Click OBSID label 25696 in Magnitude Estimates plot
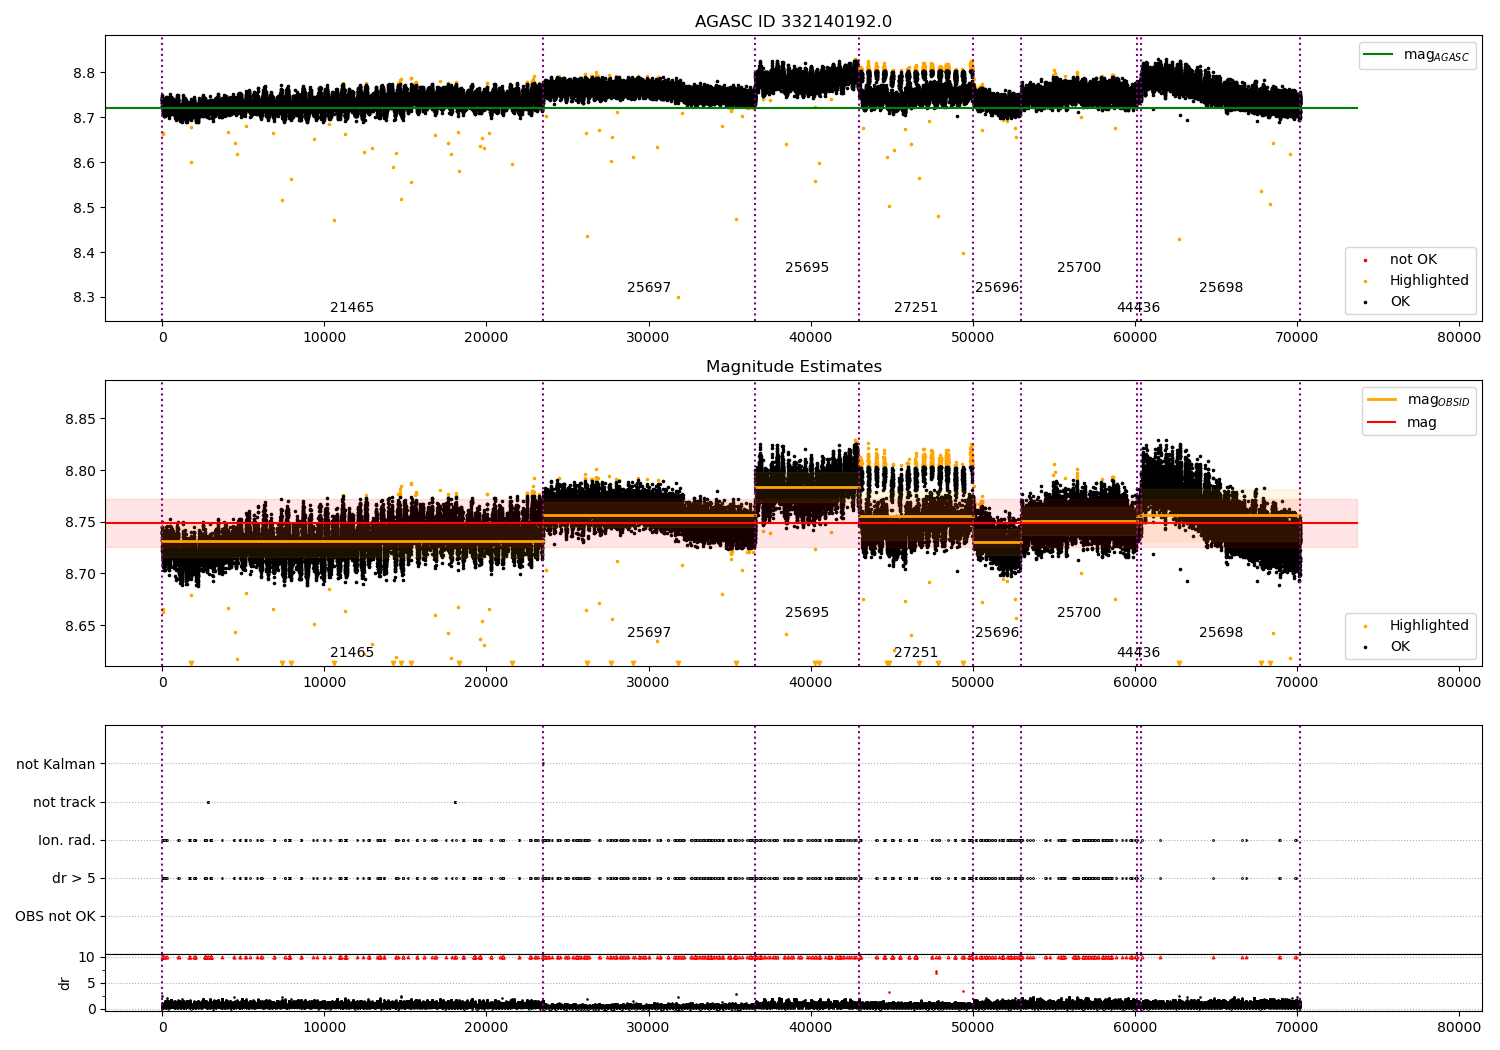Image resolution: width=1500 pixels, height=1050 pixels. 997,633
